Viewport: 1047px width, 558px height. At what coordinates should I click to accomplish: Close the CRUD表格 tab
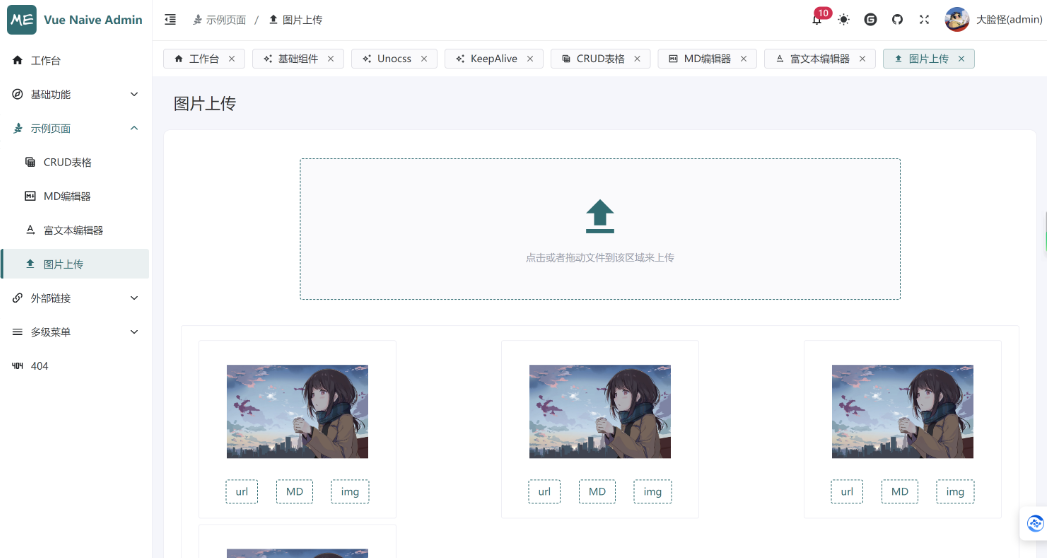pos(637,59)
